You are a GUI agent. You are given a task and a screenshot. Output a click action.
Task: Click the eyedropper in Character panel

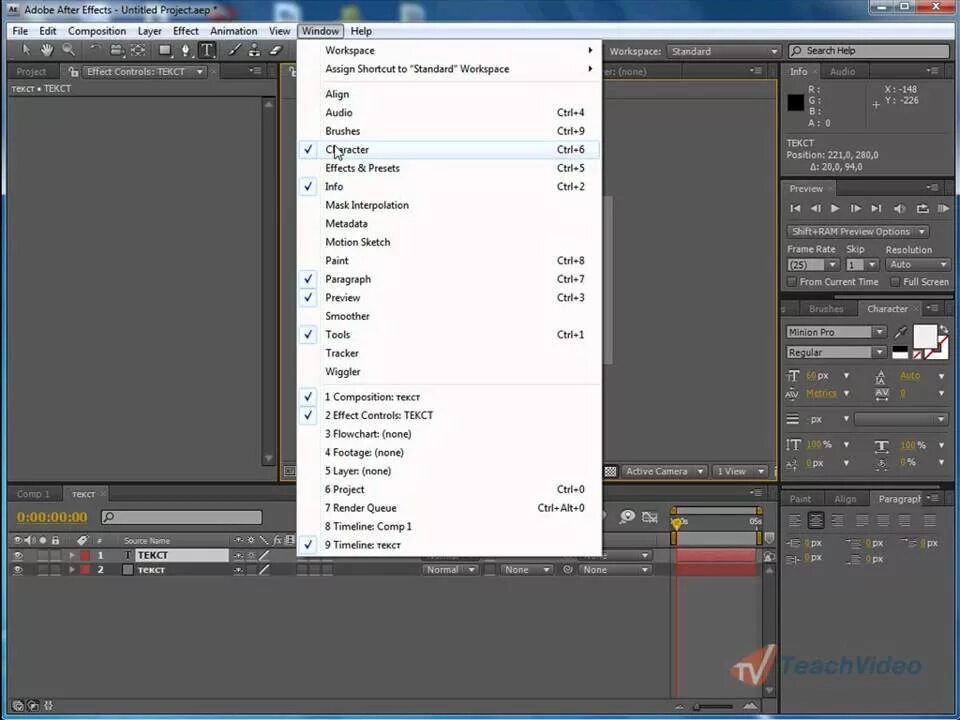pyautogui.click(x=900, y=332)
